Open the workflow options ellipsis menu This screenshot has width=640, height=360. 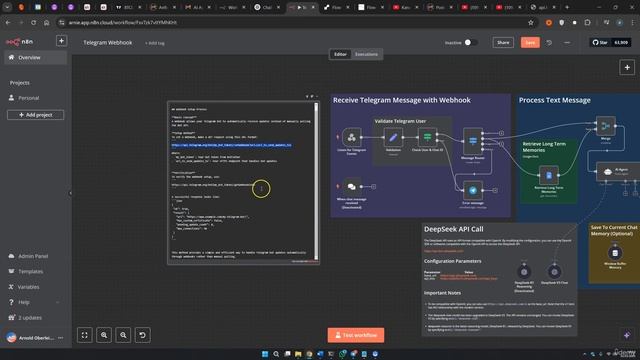pyautogui.click(x=567, y=42)
